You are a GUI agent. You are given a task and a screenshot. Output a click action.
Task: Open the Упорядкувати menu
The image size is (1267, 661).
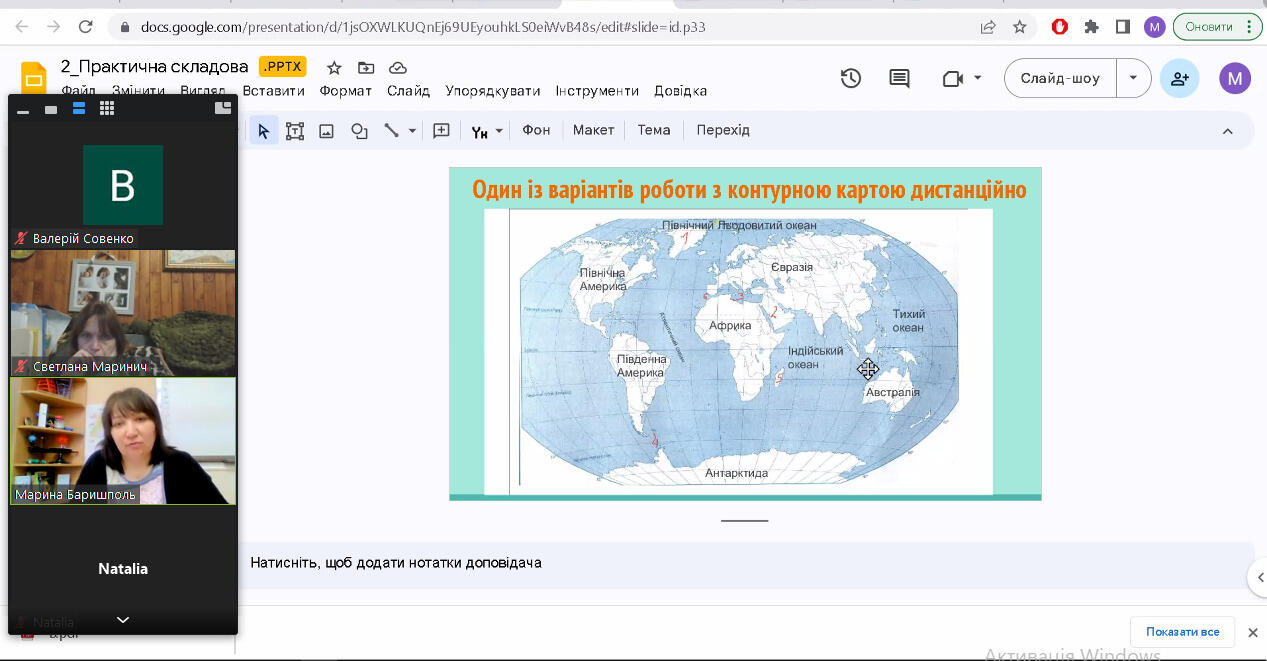click(493, 91)
